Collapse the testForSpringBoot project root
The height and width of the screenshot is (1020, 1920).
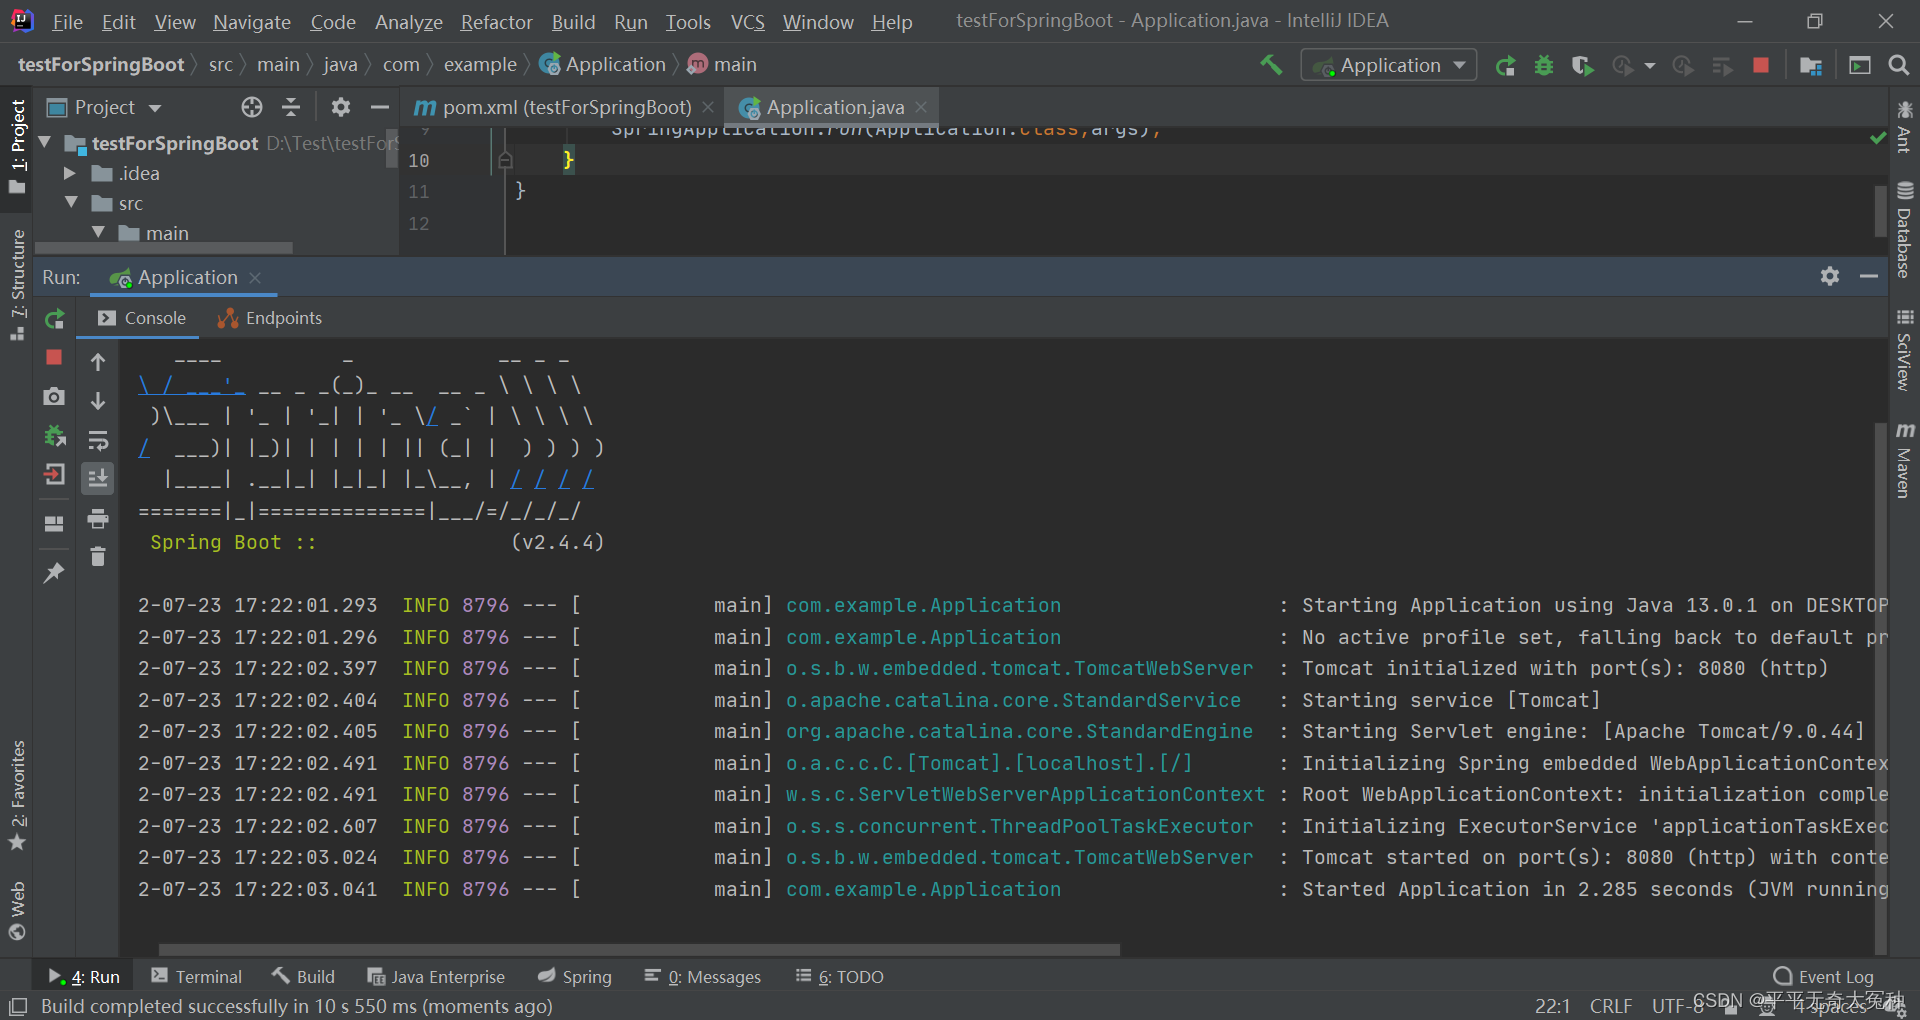pos(45,143)
